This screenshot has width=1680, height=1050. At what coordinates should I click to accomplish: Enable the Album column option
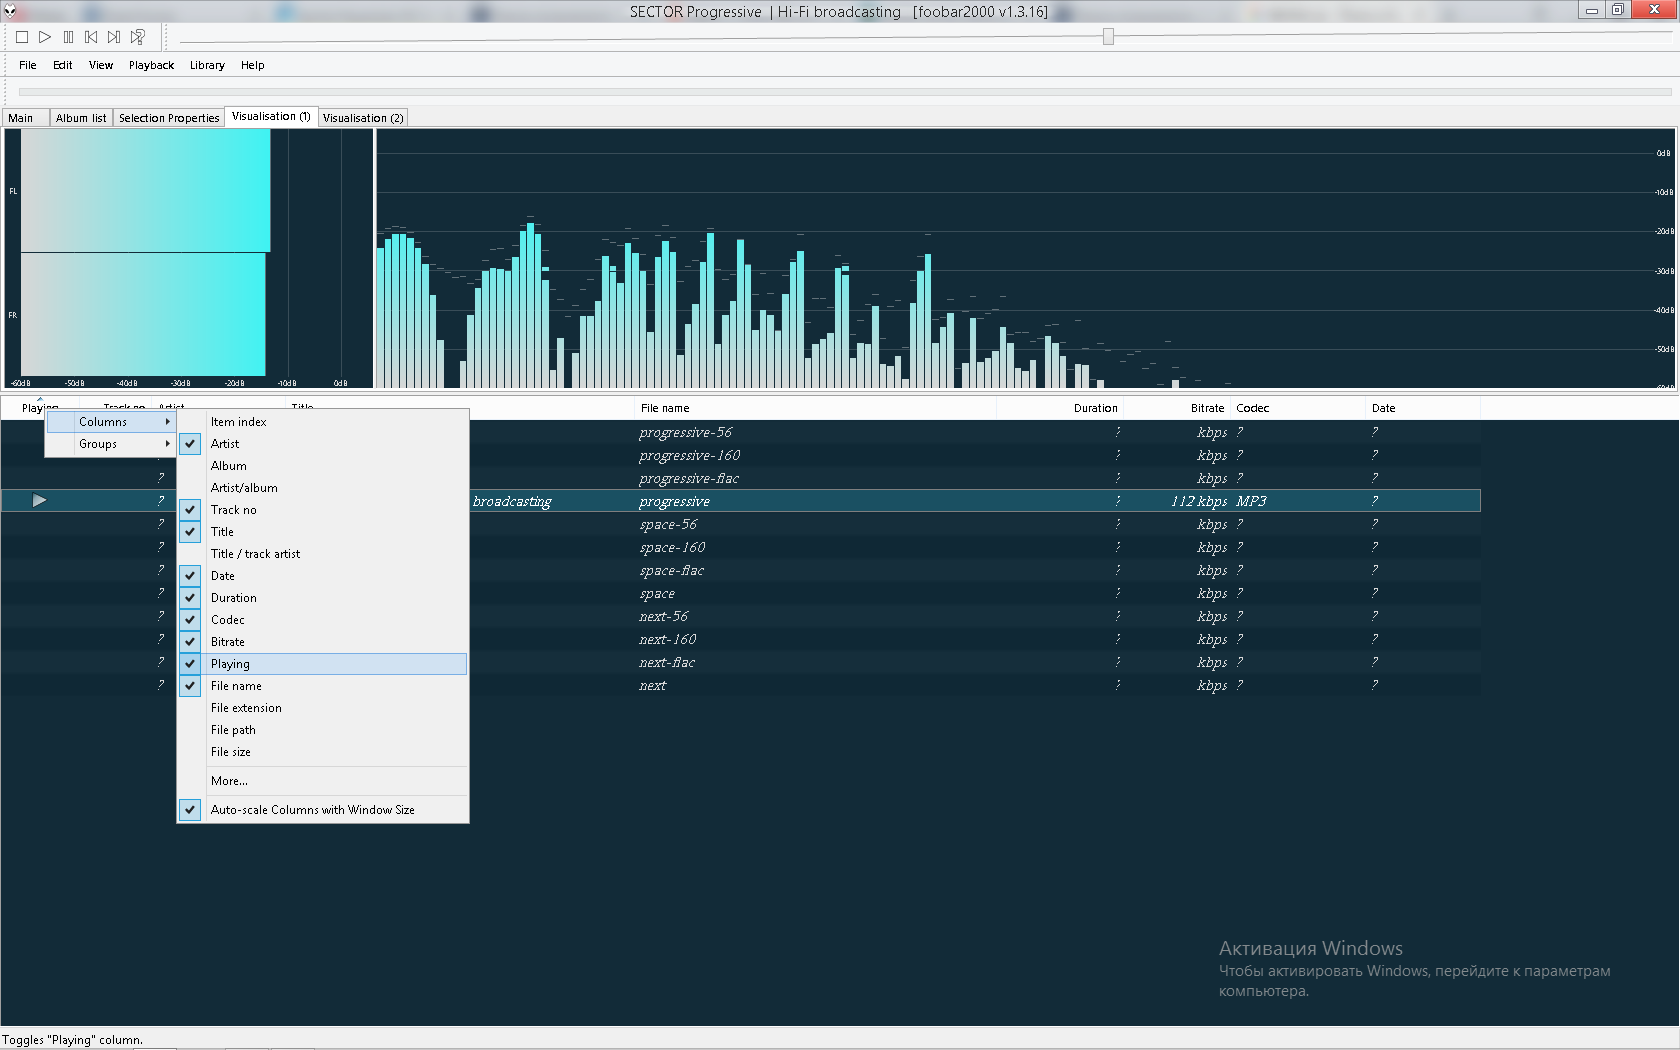pos(228,466)
